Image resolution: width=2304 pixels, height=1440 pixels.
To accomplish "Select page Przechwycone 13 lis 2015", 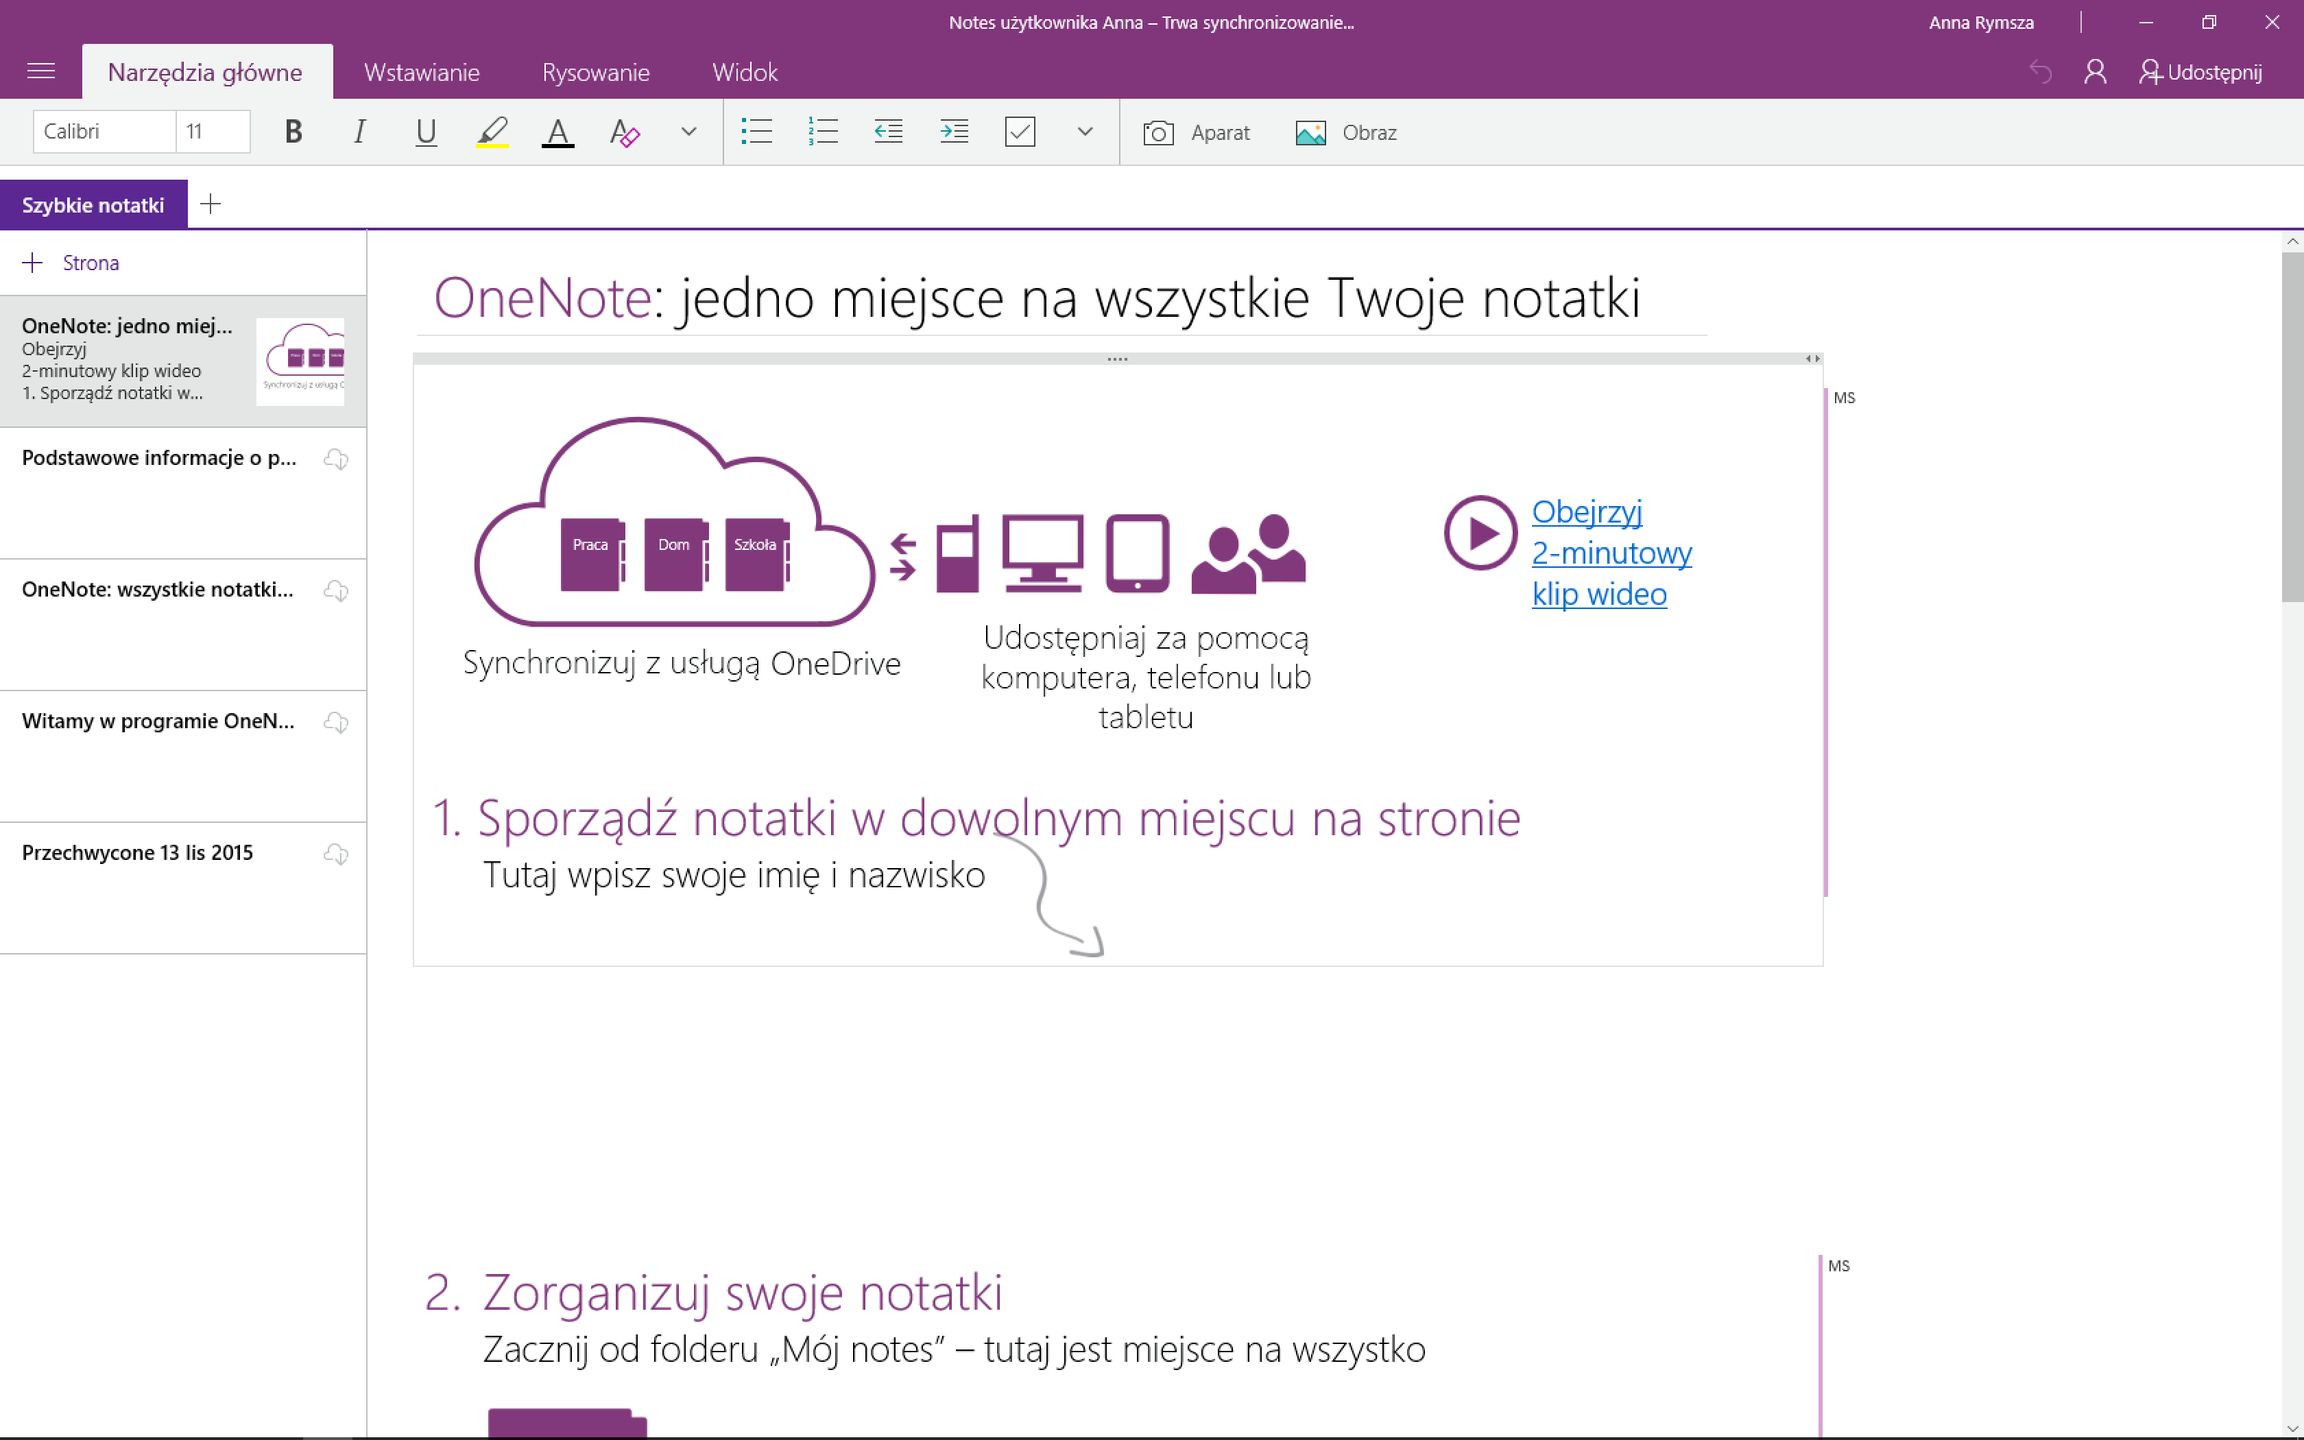I will pyautogui.click(x=138, y=853).
